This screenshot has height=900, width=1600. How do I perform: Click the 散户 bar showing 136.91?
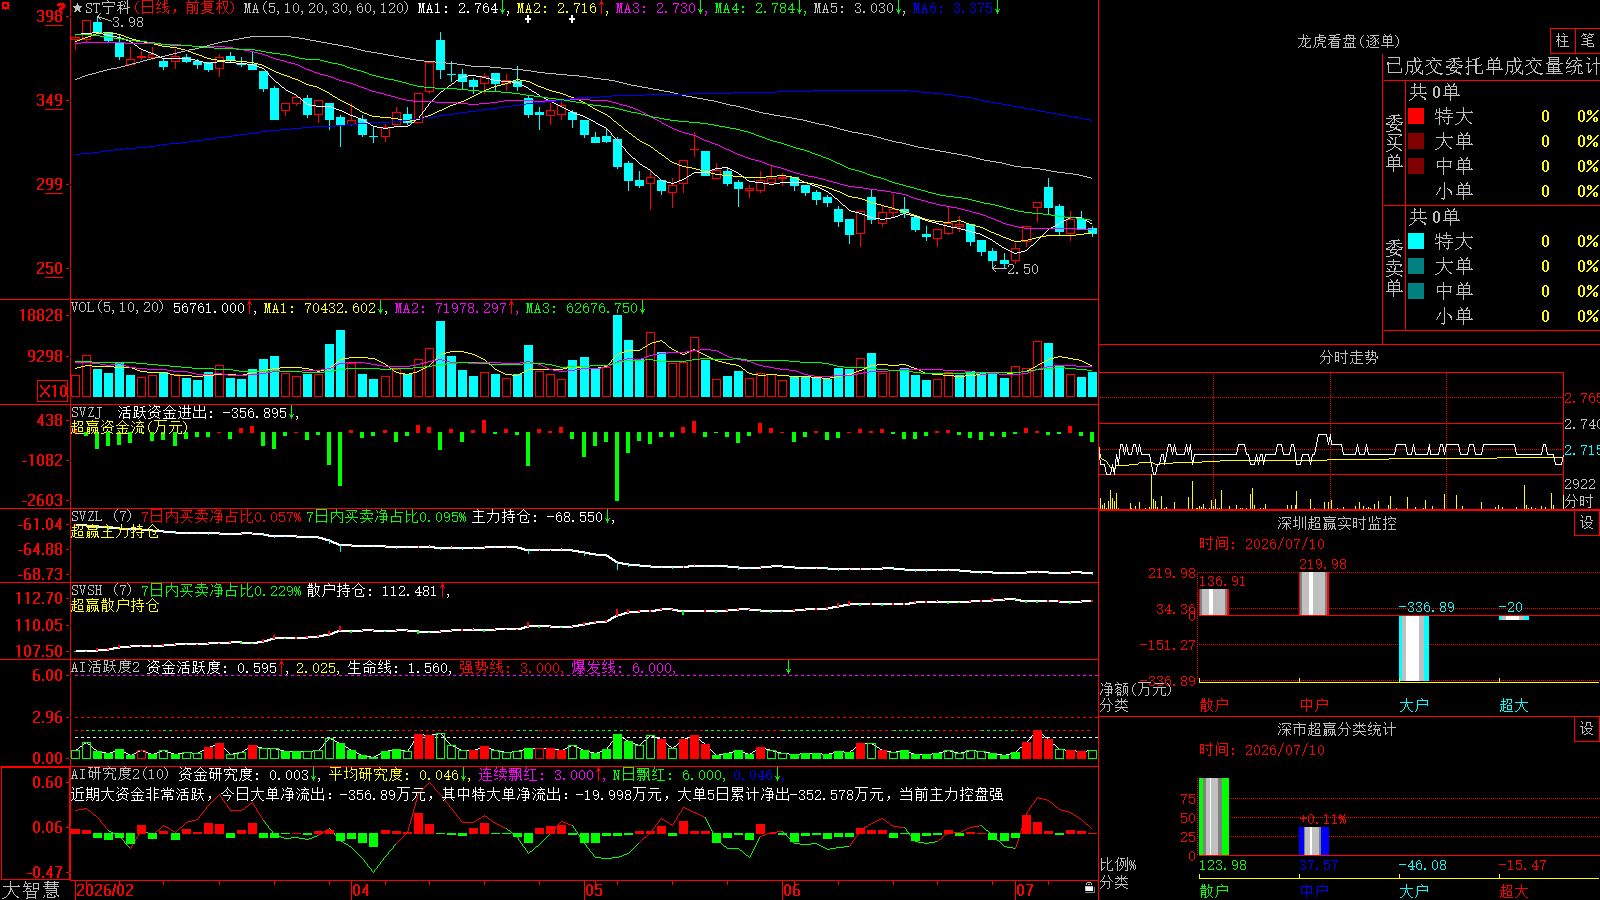tap(1214, 602)
